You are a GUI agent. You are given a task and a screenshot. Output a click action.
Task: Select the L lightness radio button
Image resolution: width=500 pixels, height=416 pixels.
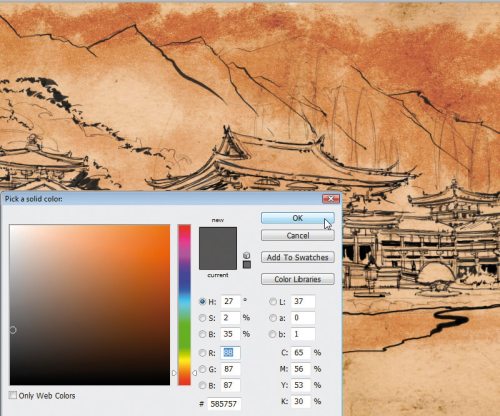pos(273,301)
